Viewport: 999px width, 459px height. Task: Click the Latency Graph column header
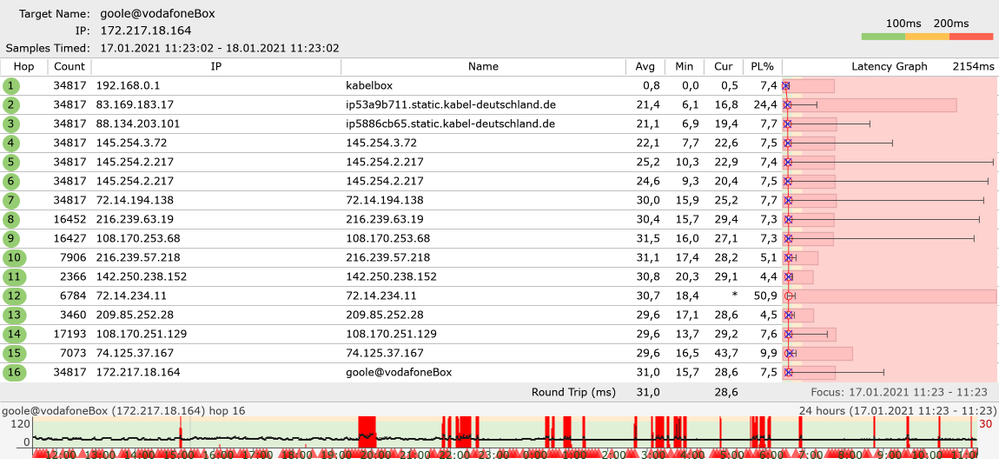coord(889,66)
